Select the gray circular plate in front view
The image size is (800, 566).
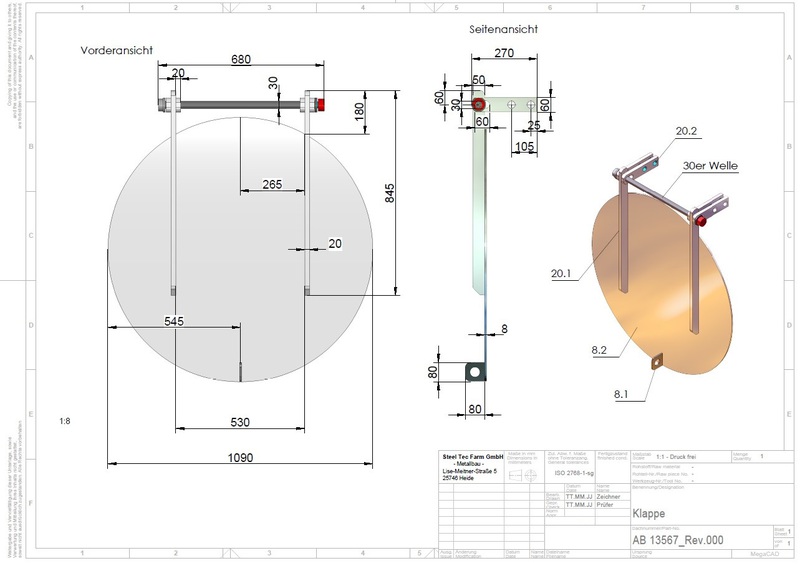point(240,250)
